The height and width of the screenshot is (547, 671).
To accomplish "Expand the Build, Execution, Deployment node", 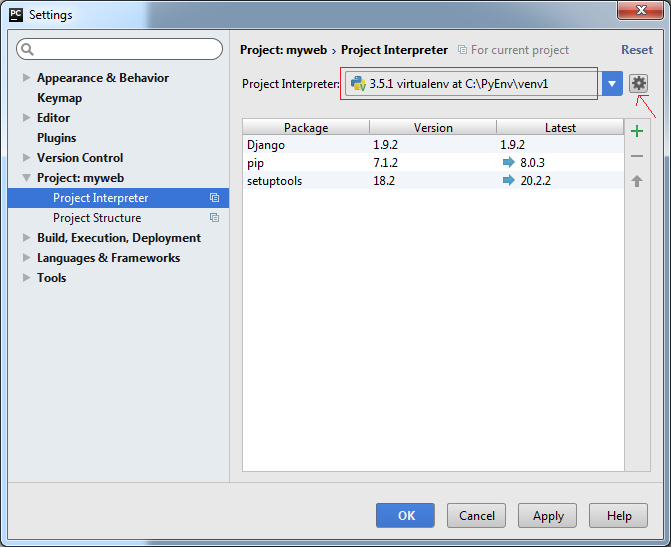I will (27, 238).
